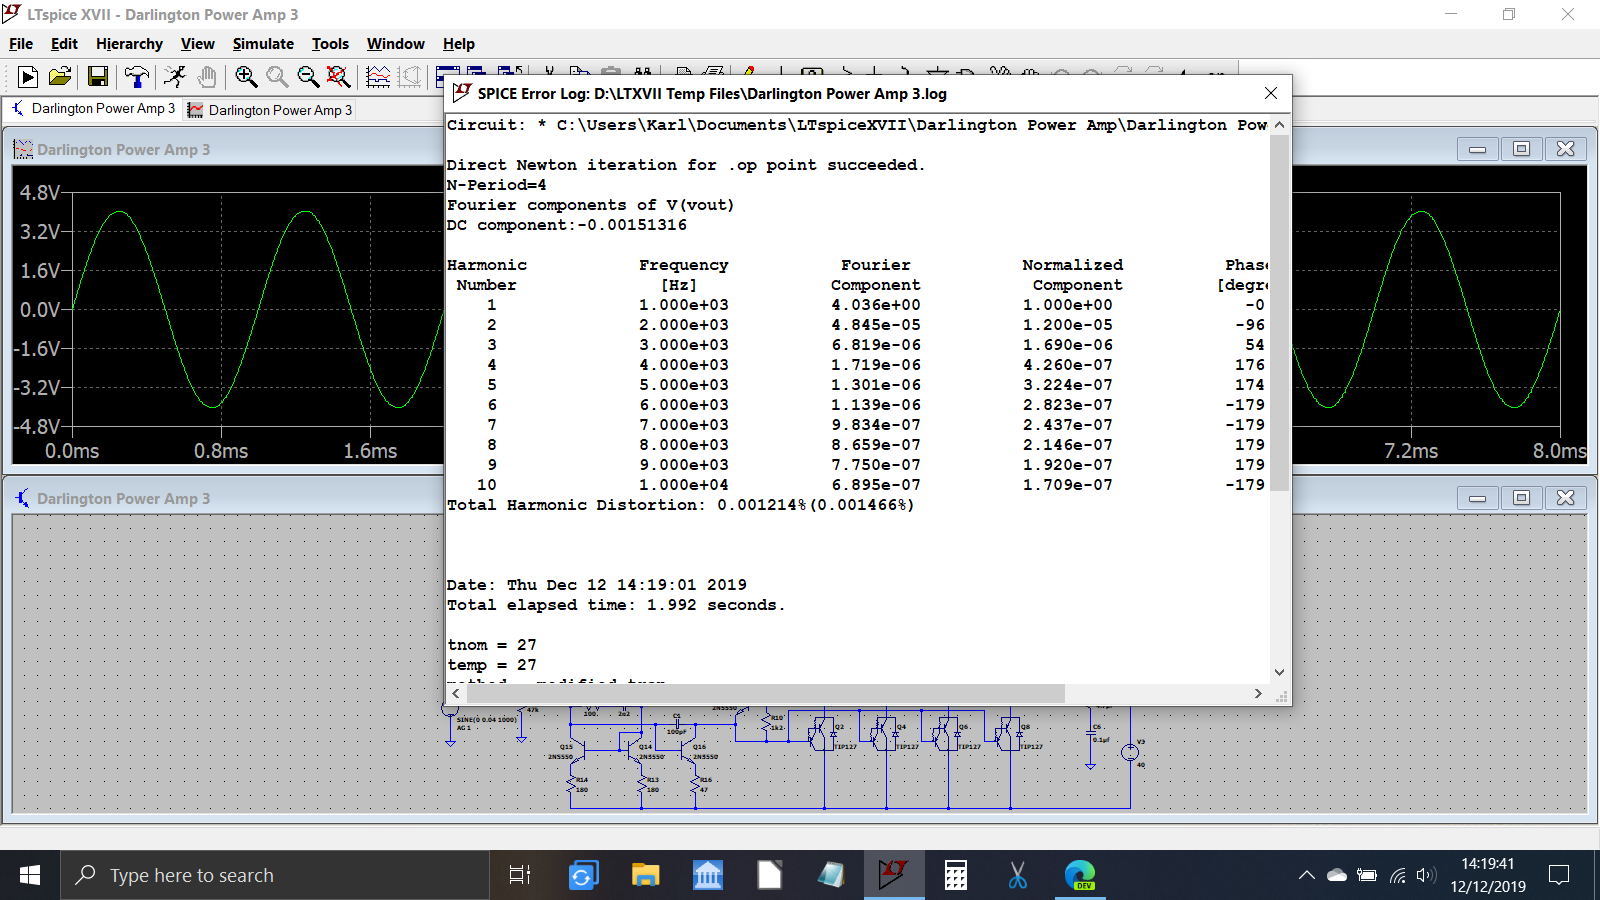The image size is (1600, 900).
Task: Open a file with the folder icon
Action: coord(60,77)
